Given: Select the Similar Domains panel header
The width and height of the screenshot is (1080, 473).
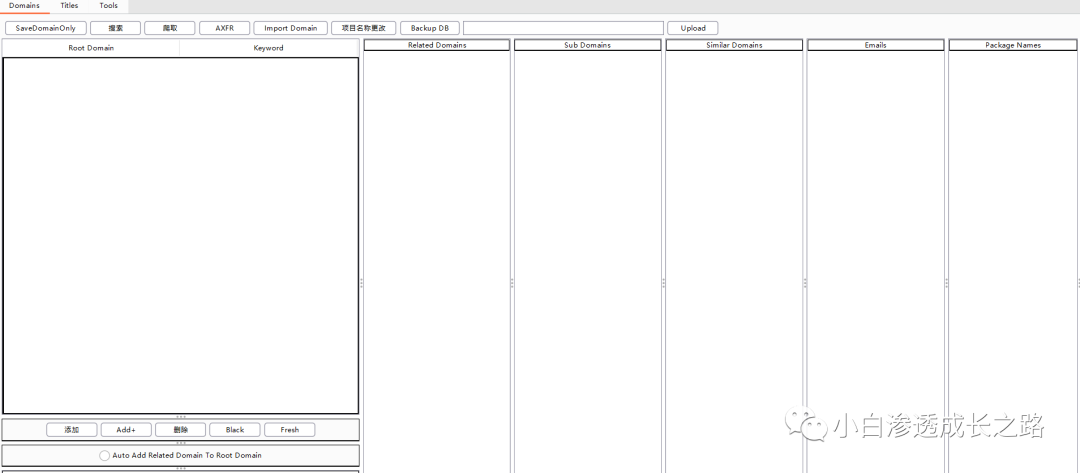Looking at the screenshot, I should [x=734, y=45].
